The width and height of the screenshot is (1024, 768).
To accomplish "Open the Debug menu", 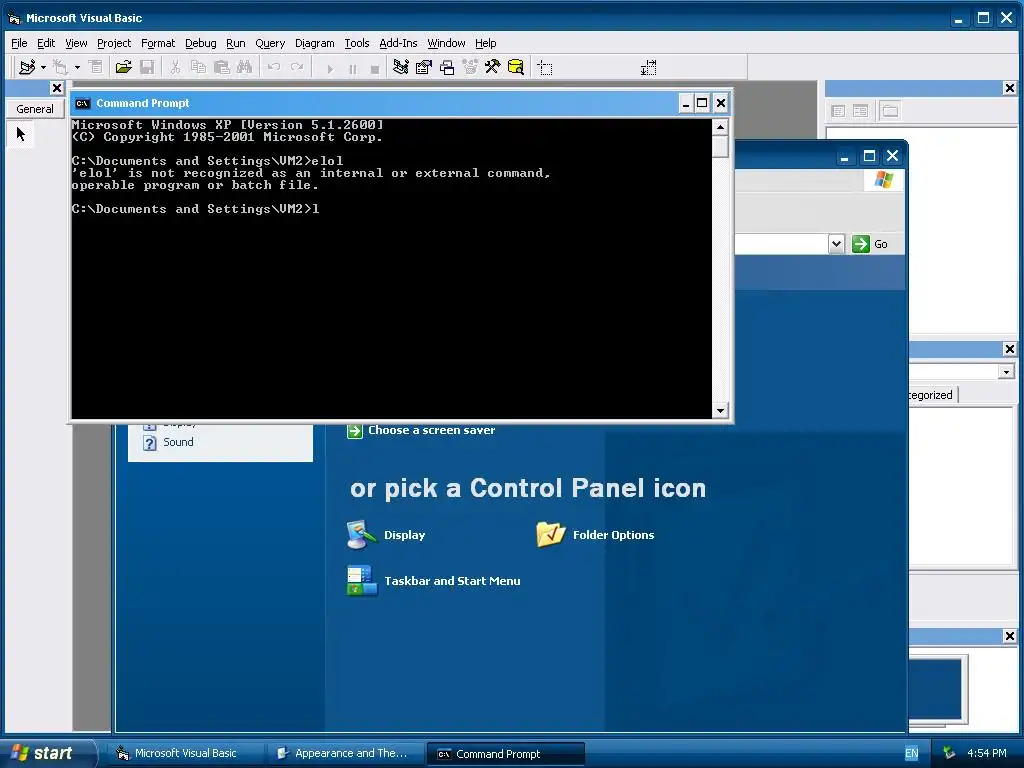I will [200, 43].
